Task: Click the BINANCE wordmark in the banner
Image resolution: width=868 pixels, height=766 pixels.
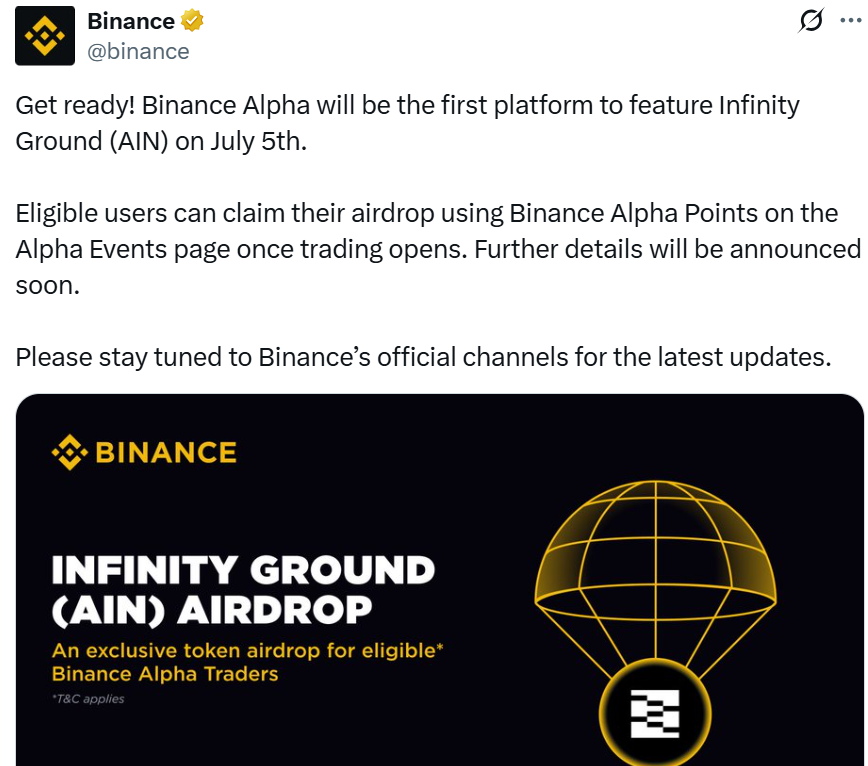Action: [x=166, y=452]
